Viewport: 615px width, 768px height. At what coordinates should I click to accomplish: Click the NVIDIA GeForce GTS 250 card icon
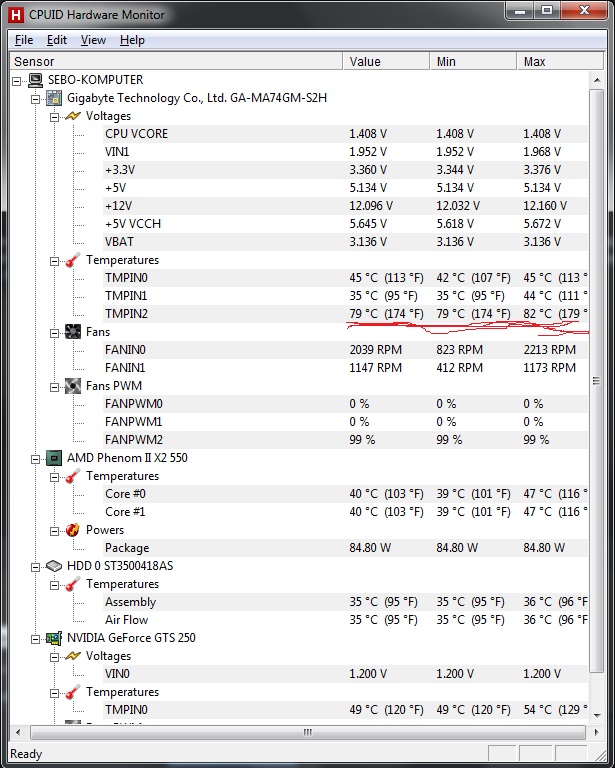click(54, 638)
